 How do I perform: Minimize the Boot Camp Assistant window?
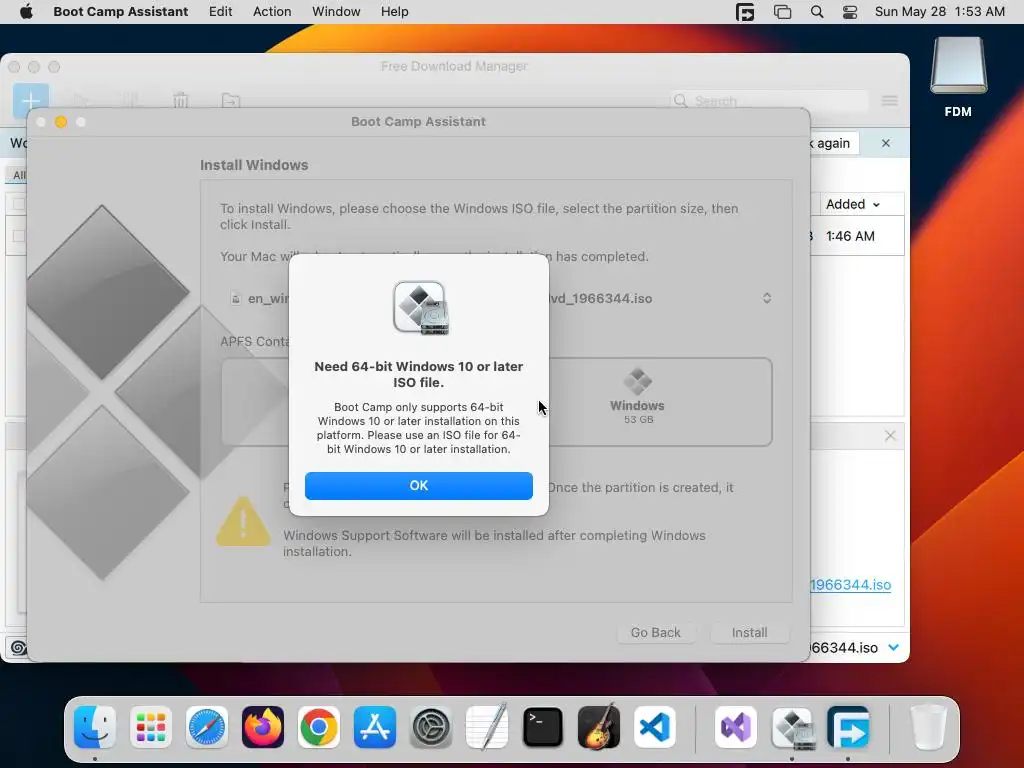[x=61, y=122]
